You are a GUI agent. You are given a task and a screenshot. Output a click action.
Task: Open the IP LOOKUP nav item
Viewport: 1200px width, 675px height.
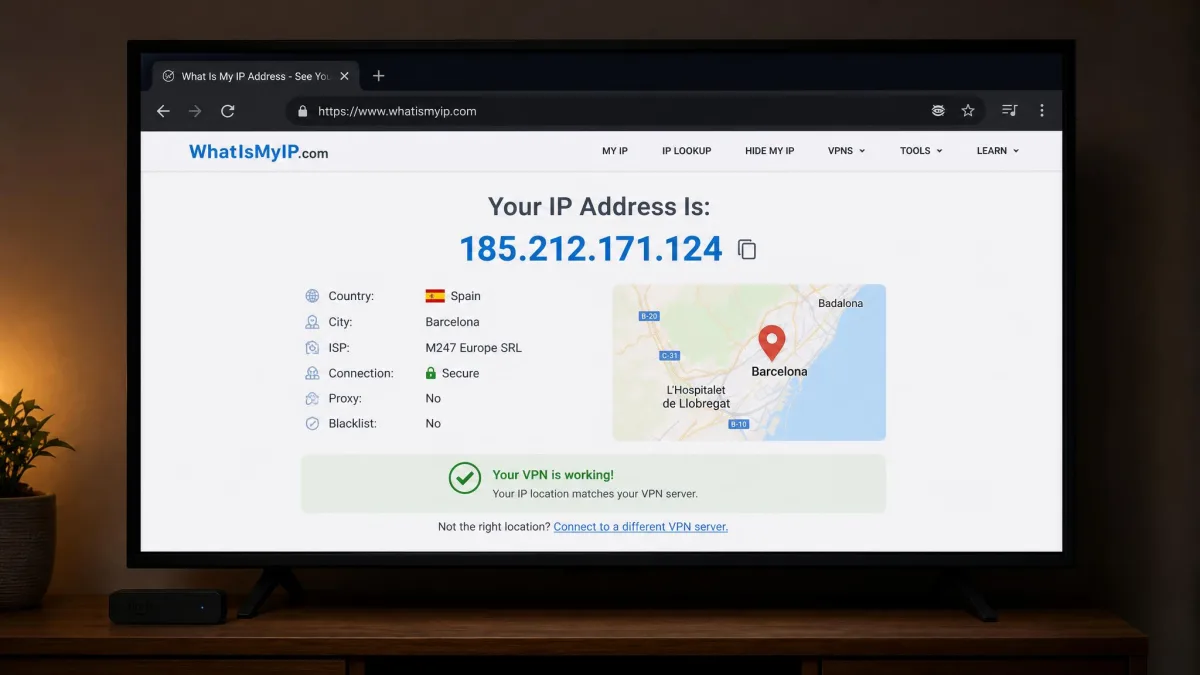[687, 151]
